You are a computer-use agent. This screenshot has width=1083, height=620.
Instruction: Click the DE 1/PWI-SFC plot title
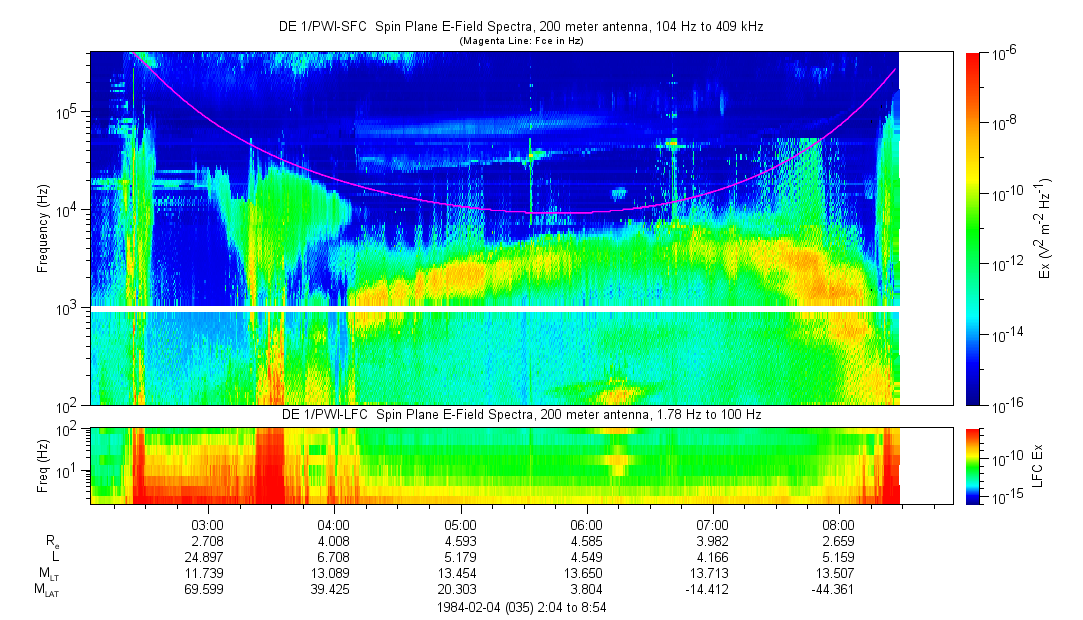519,27
